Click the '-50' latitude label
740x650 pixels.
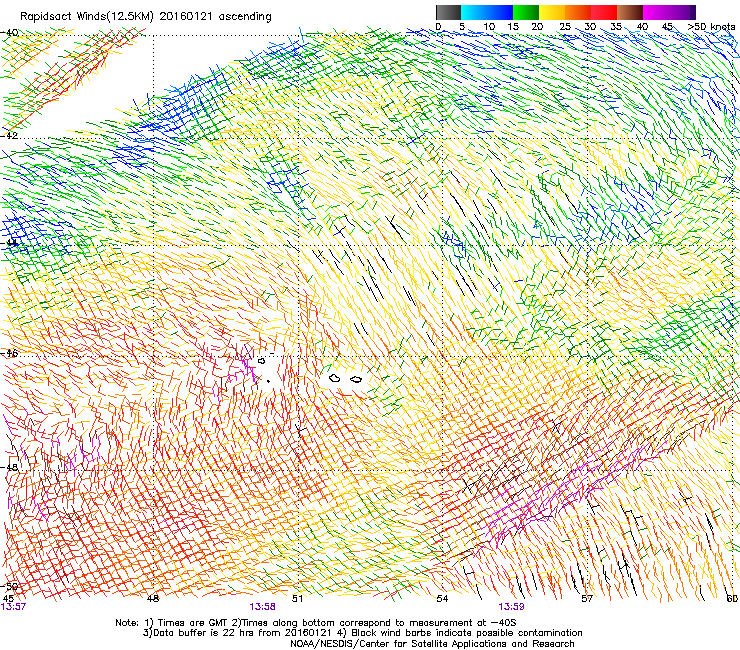(10, 586)
